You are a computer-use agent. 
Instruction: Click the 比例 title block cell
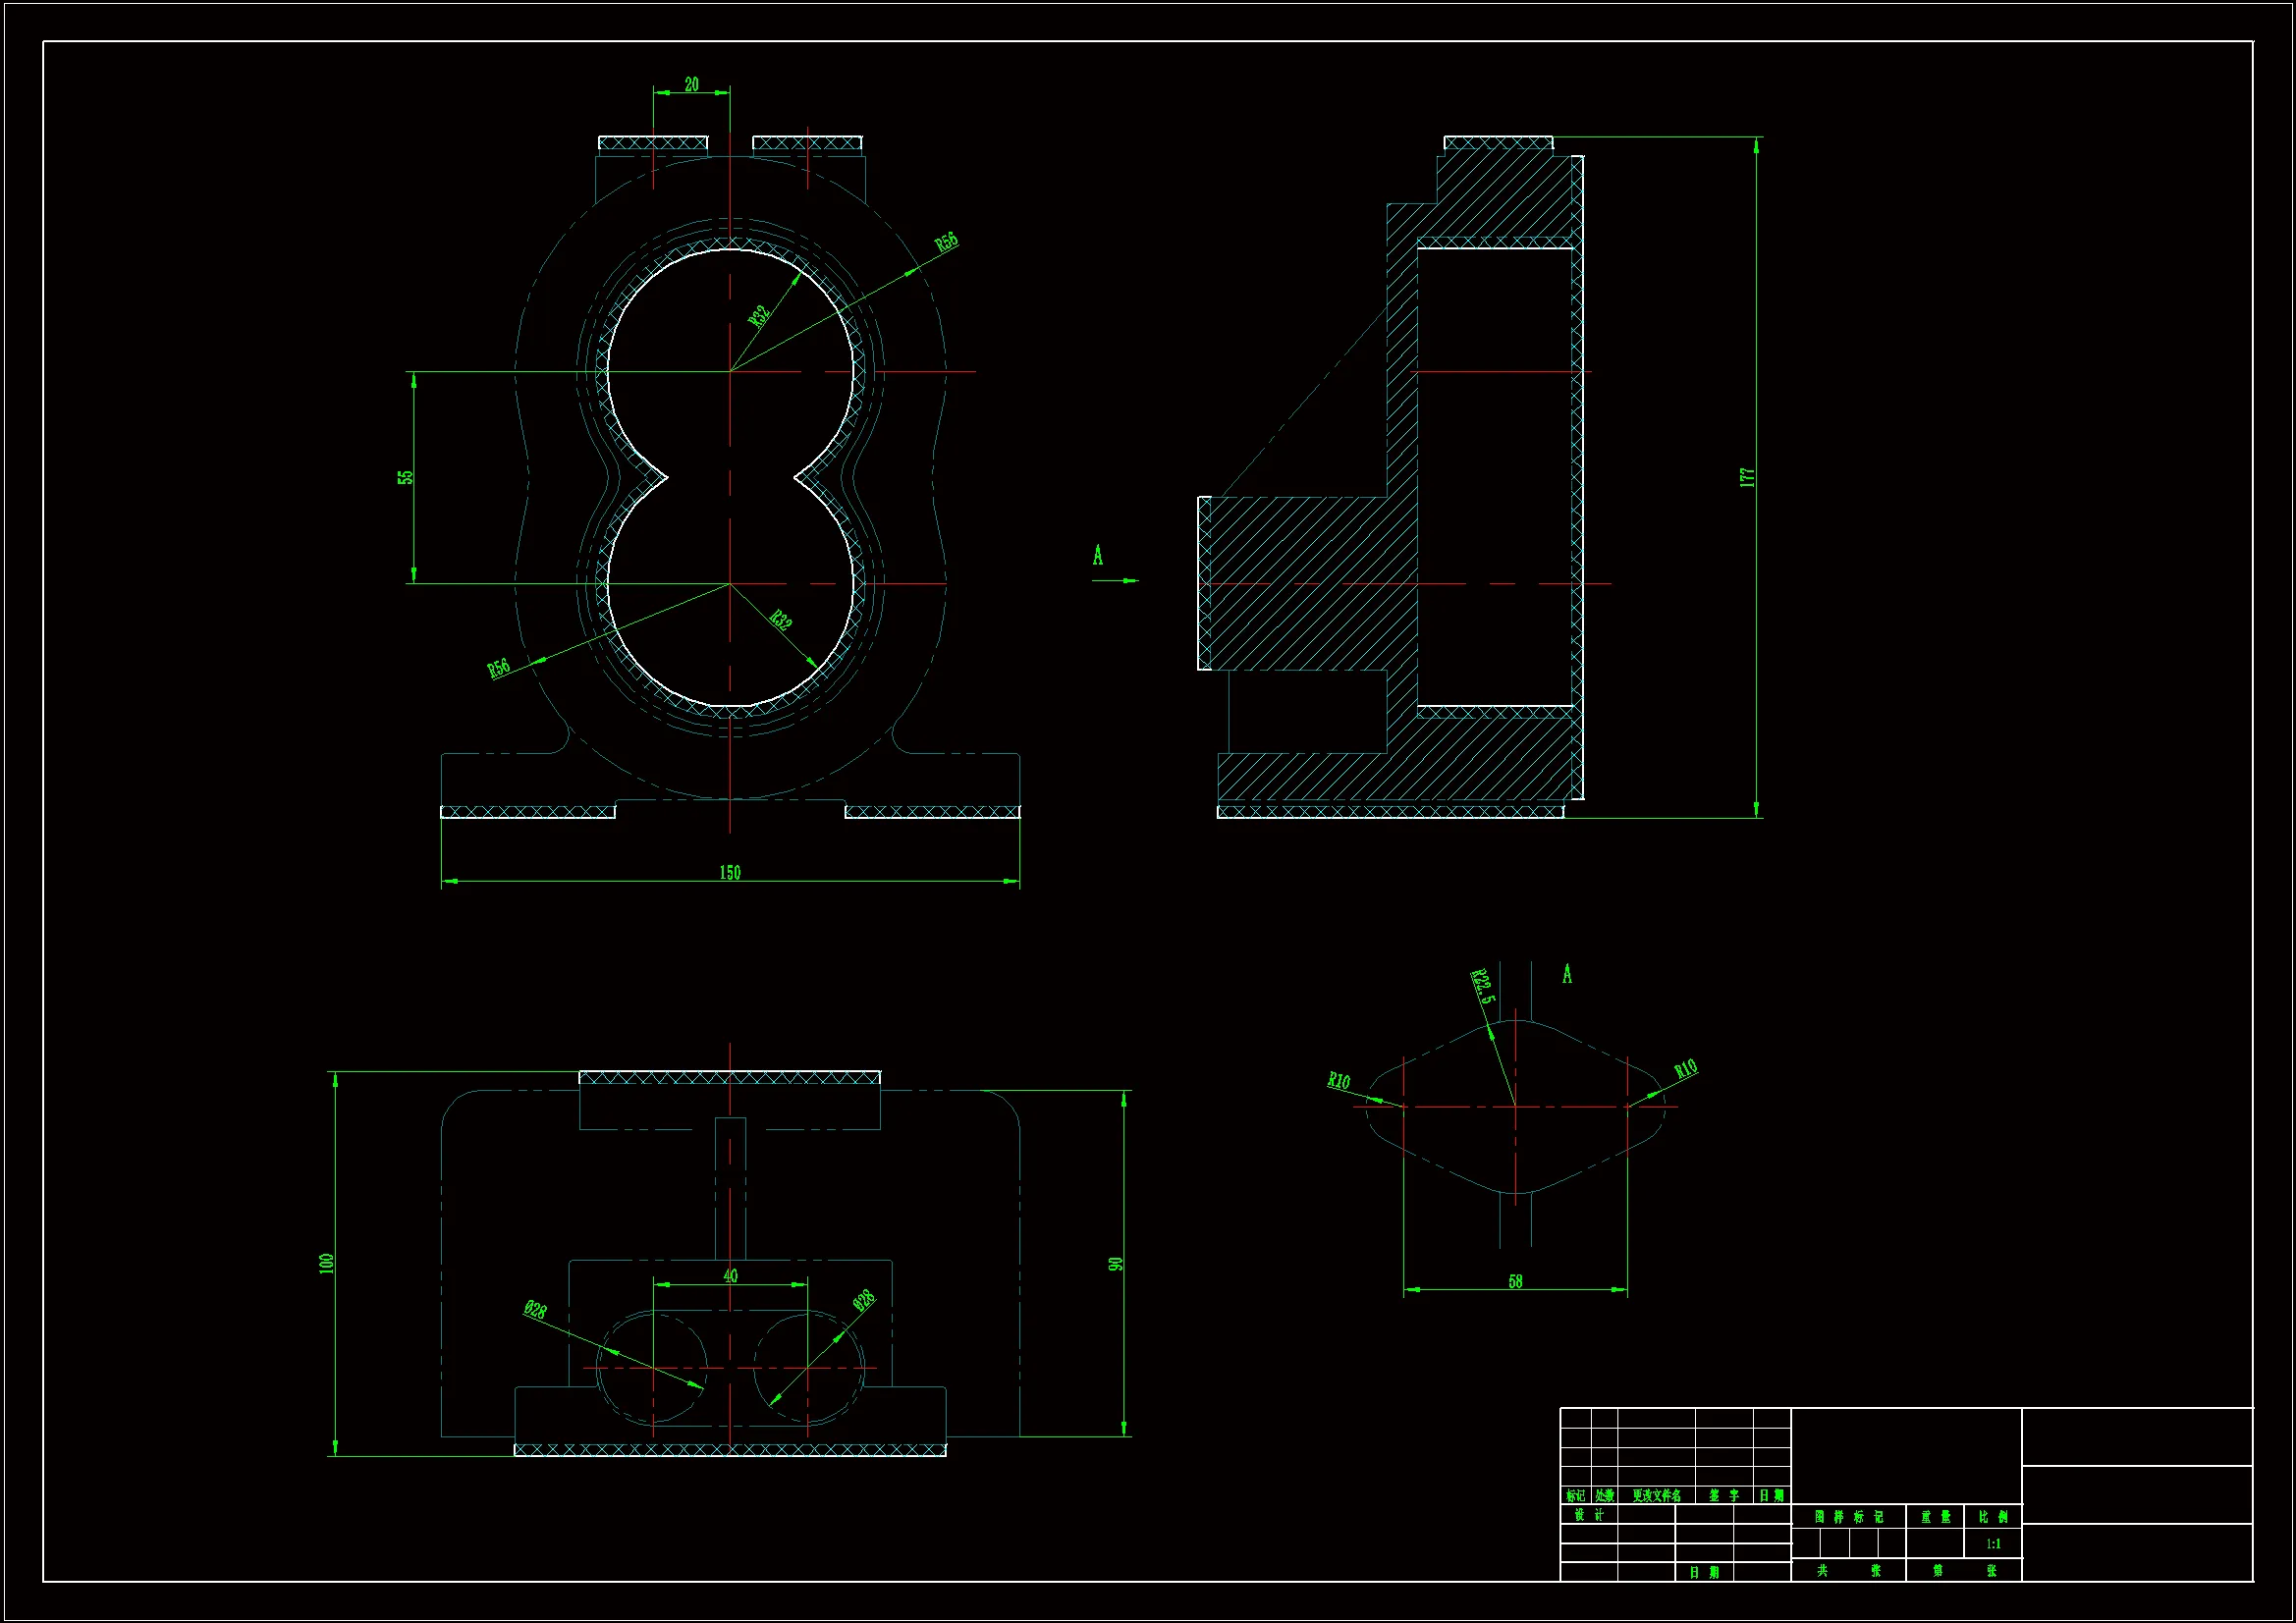tap(1993, 1516)
